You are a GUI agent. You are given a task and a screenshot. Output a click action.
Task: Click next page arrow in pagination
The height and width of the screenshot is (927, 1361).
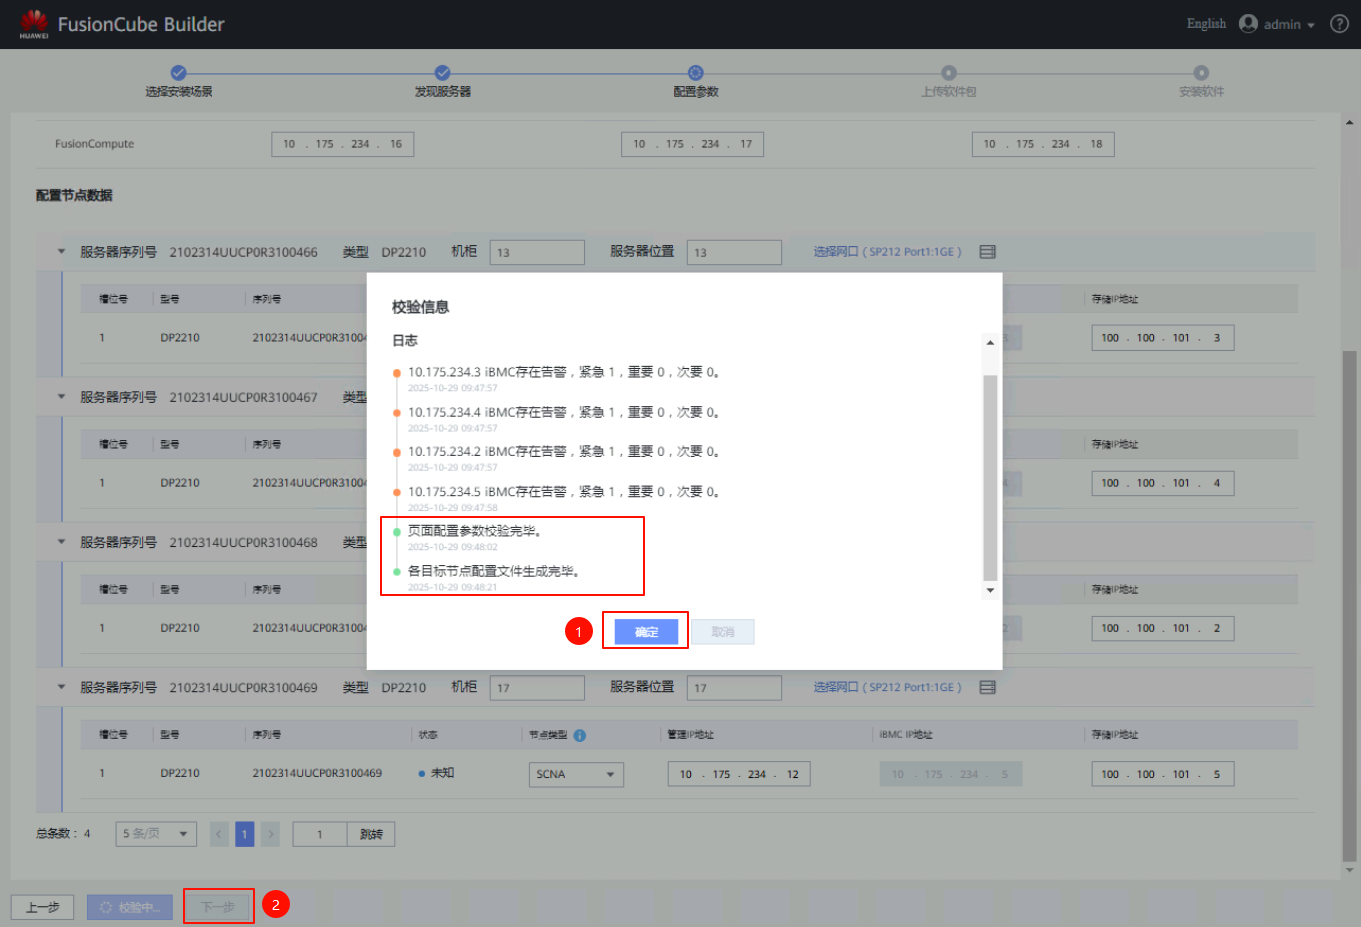(270, 834)
